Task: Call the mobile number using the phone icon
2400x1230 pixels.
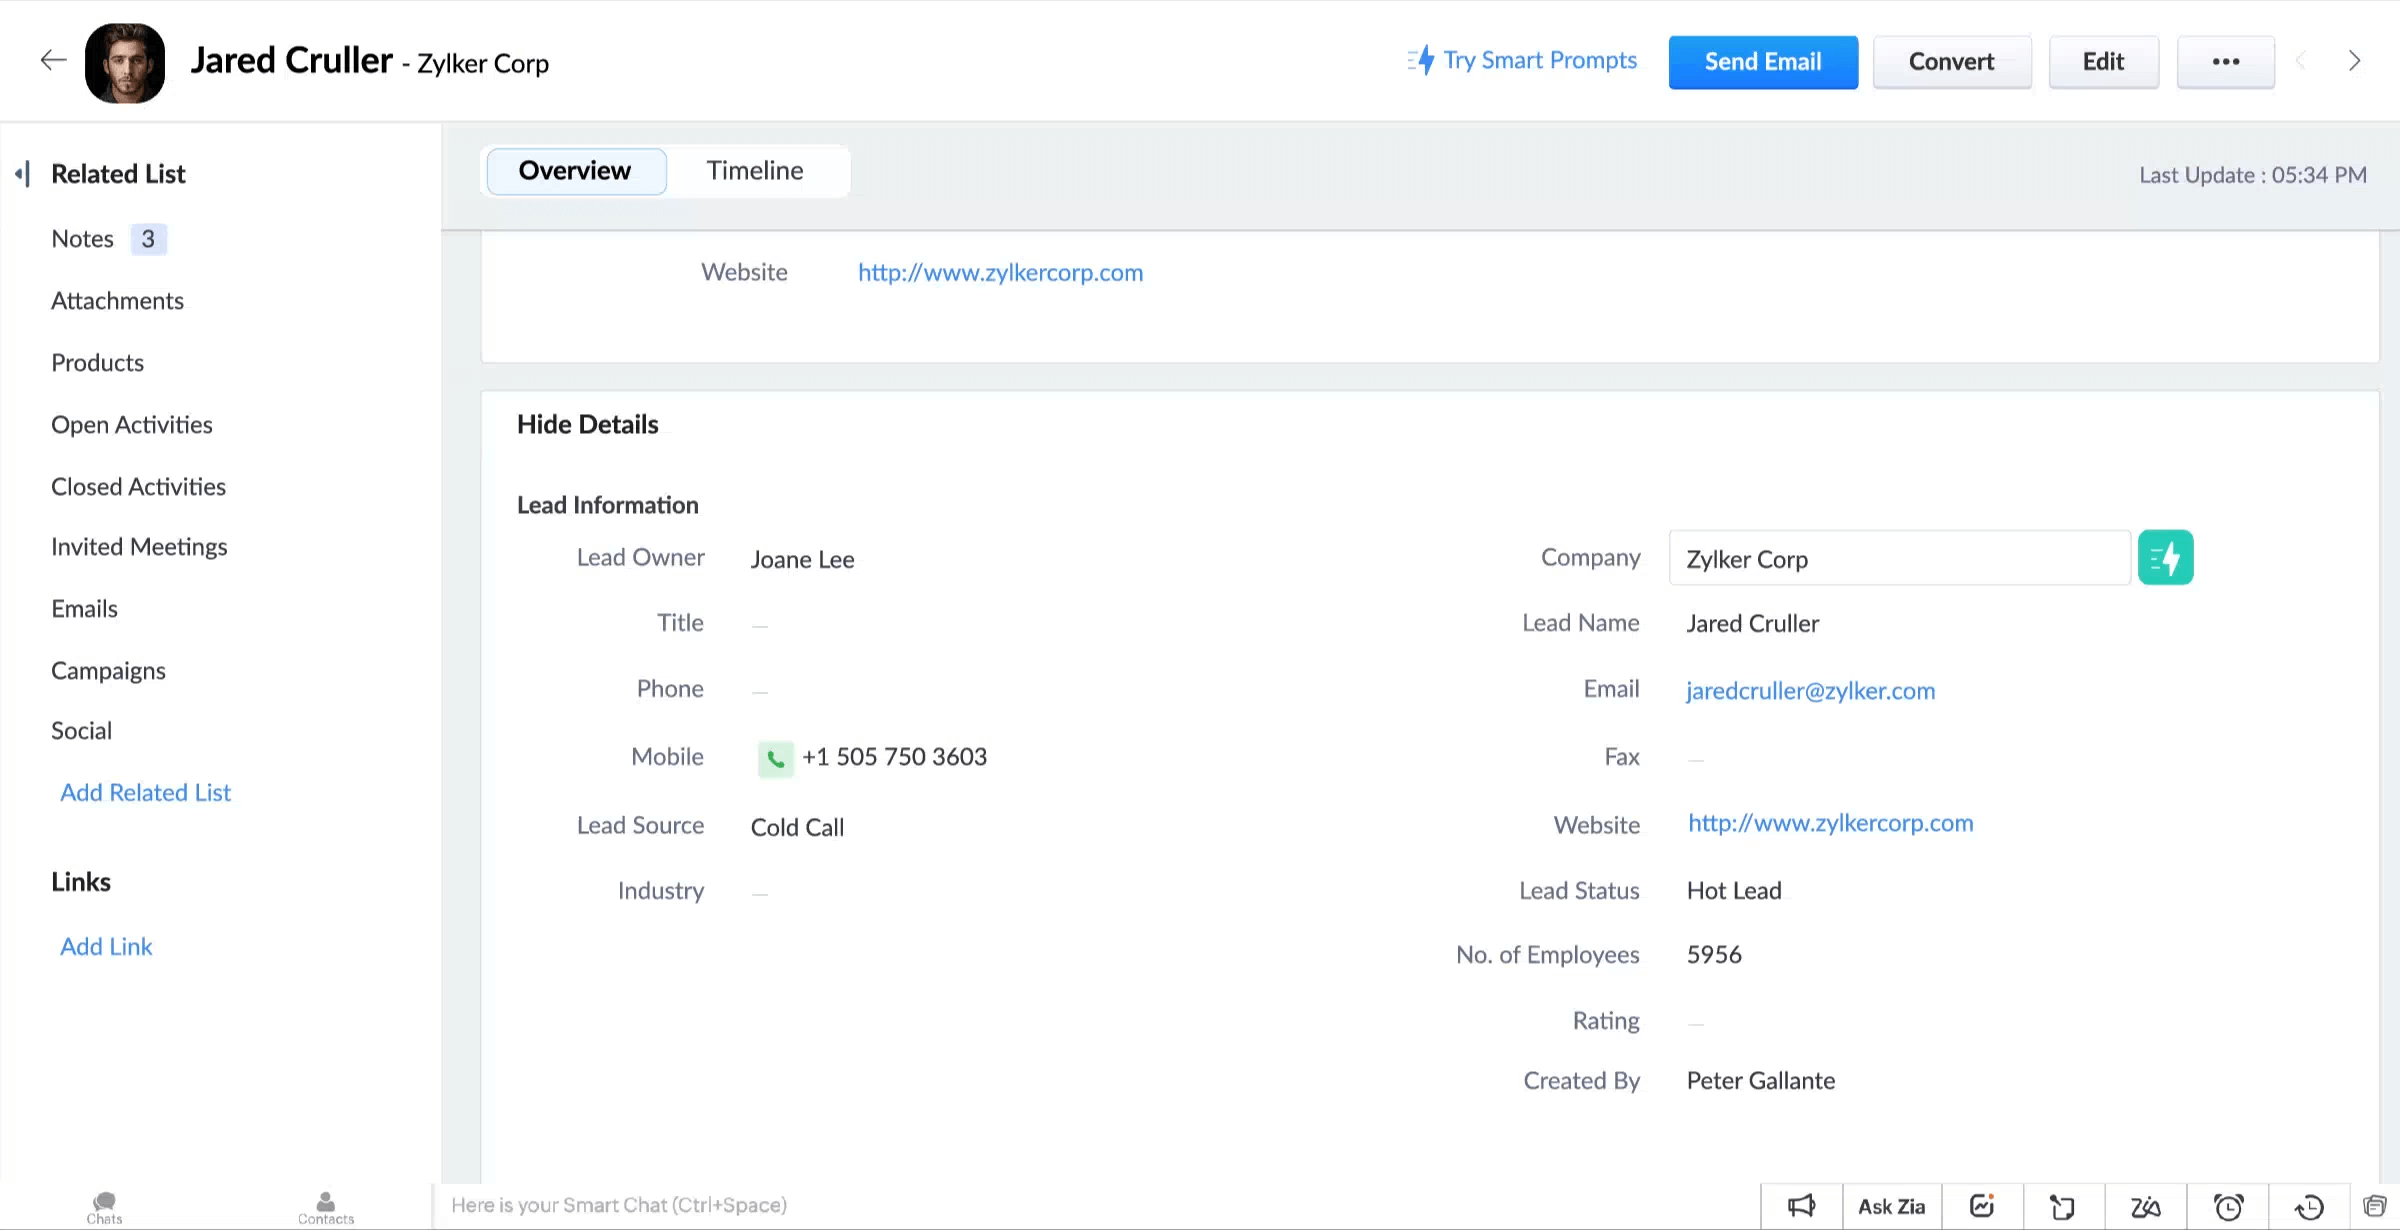Action: tap(775, 758)
